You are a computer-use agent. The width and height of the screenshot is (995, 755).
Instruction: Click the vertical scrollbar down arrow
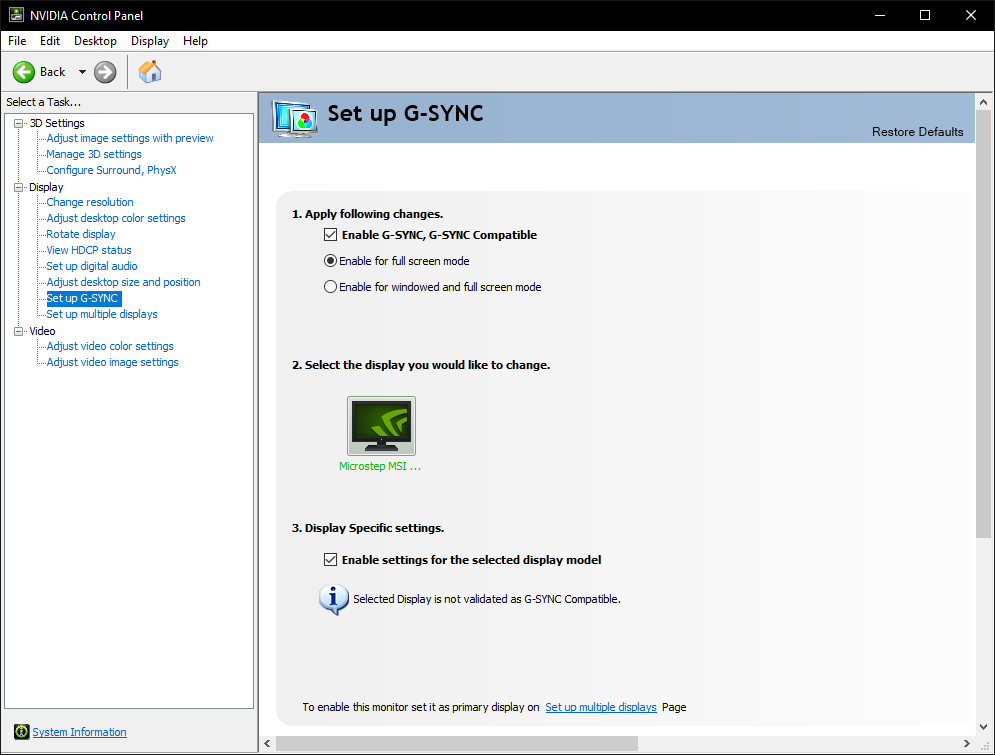[983, 727]
